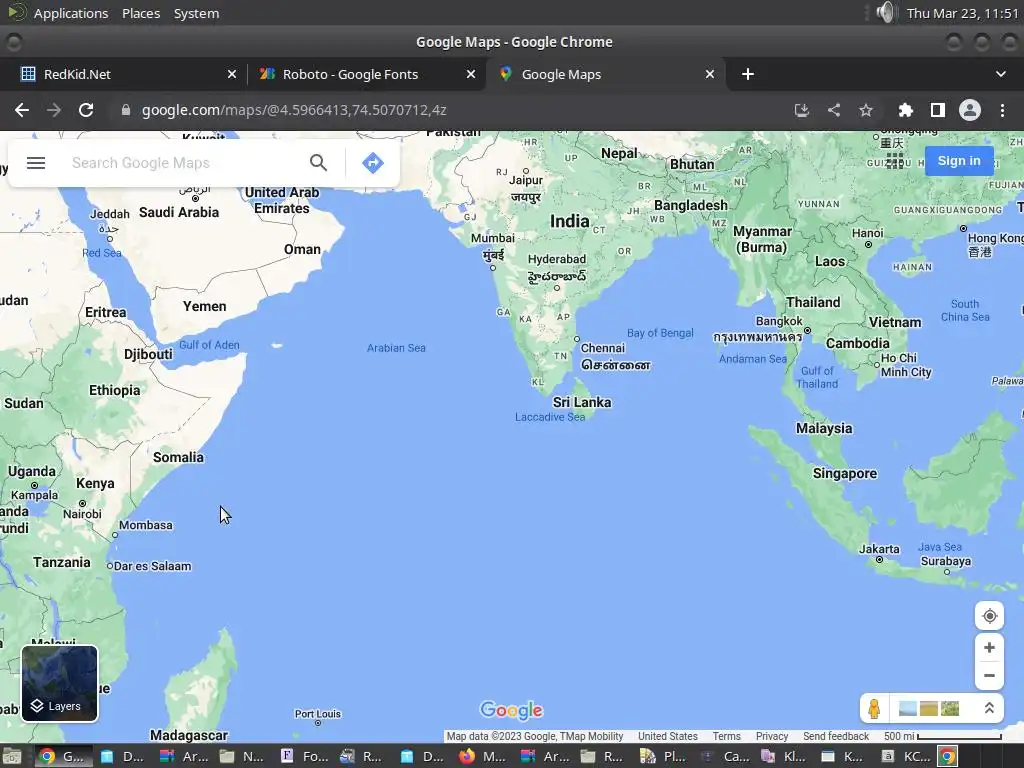1024x768 pixels.
Task: Go forward in Chrome
Action: [x=54, y=110]
